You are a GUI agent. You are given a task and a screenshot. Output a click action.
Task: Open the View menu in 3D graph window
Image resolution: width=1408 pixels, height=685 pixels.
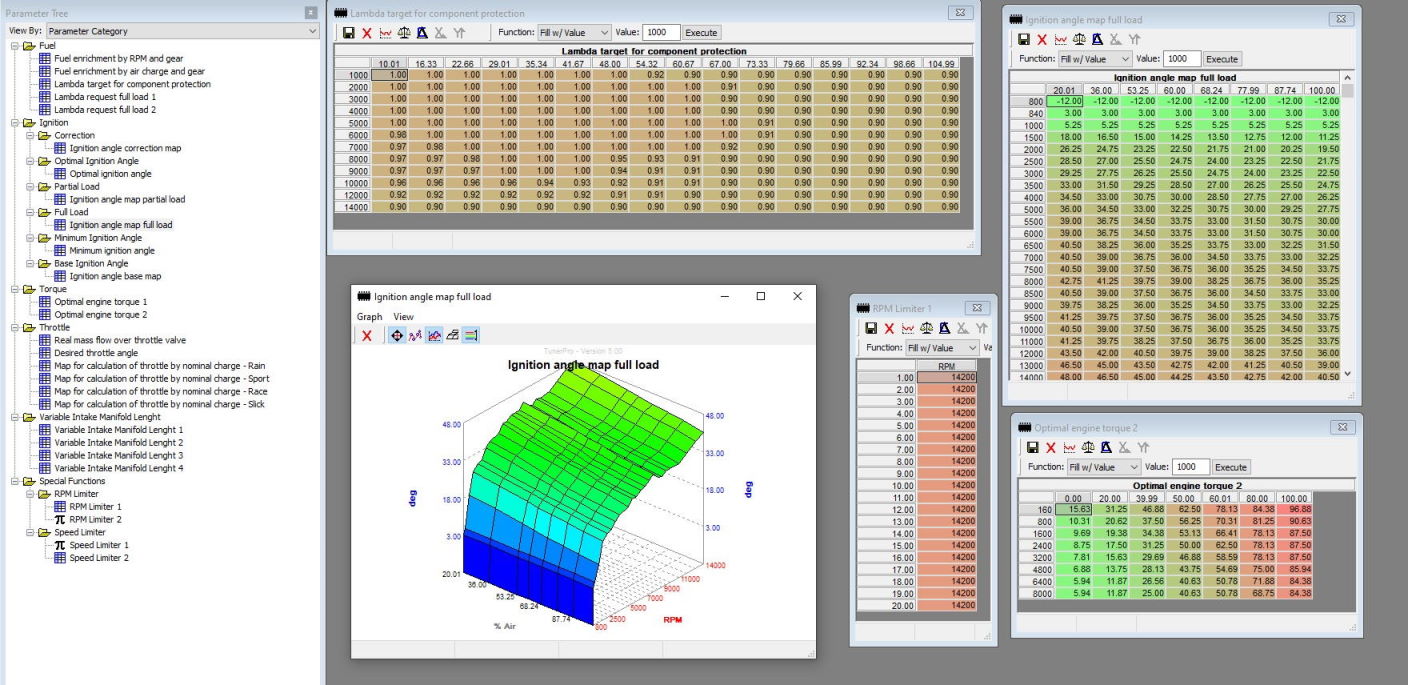click(x=403, y=316)
